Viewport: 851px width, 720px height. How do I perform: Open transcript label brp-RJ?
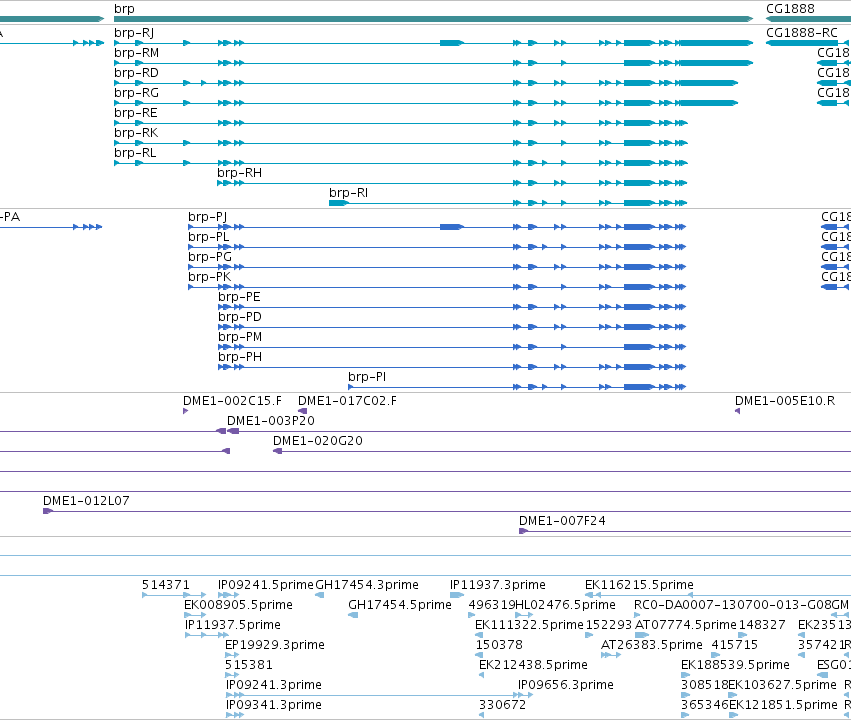[x=134, y=33]
